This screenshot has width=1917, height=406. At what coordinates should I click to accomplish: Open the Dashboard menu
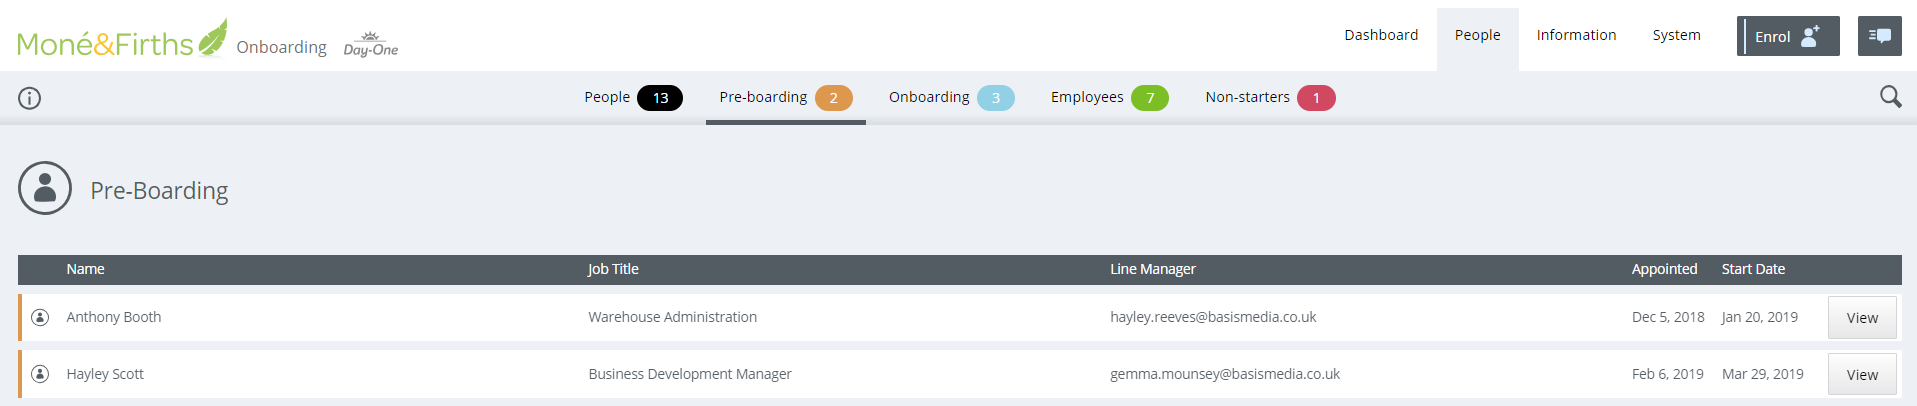[x=1380, y=35]
